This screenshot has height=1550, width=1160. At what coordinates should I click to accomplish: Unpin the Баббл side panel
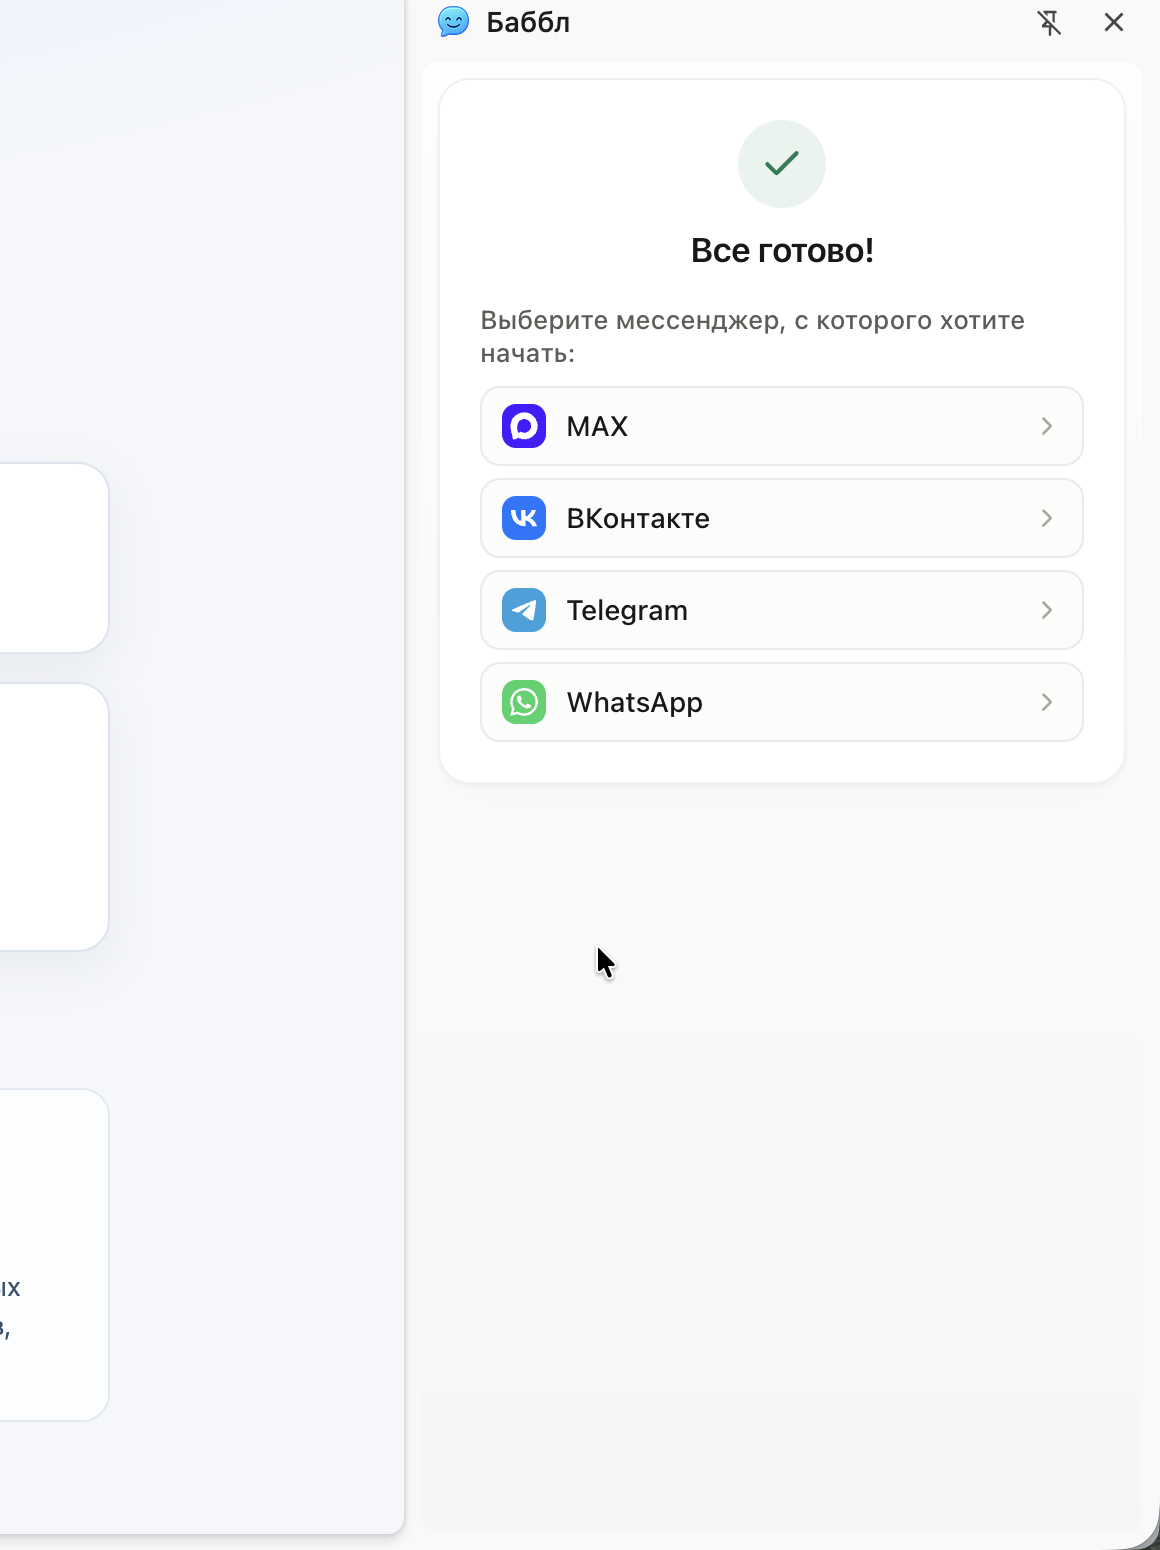coord(1049,22)
